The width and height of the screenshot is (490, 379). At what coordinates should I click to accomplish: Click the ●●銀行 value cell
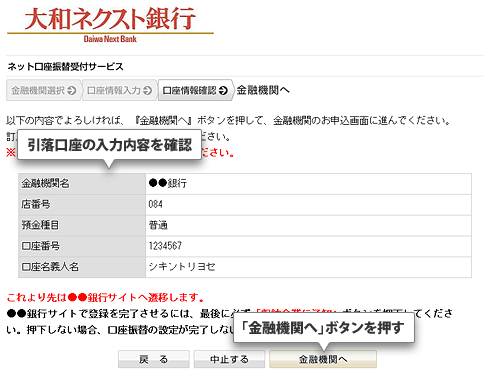(x=308, y=184)
